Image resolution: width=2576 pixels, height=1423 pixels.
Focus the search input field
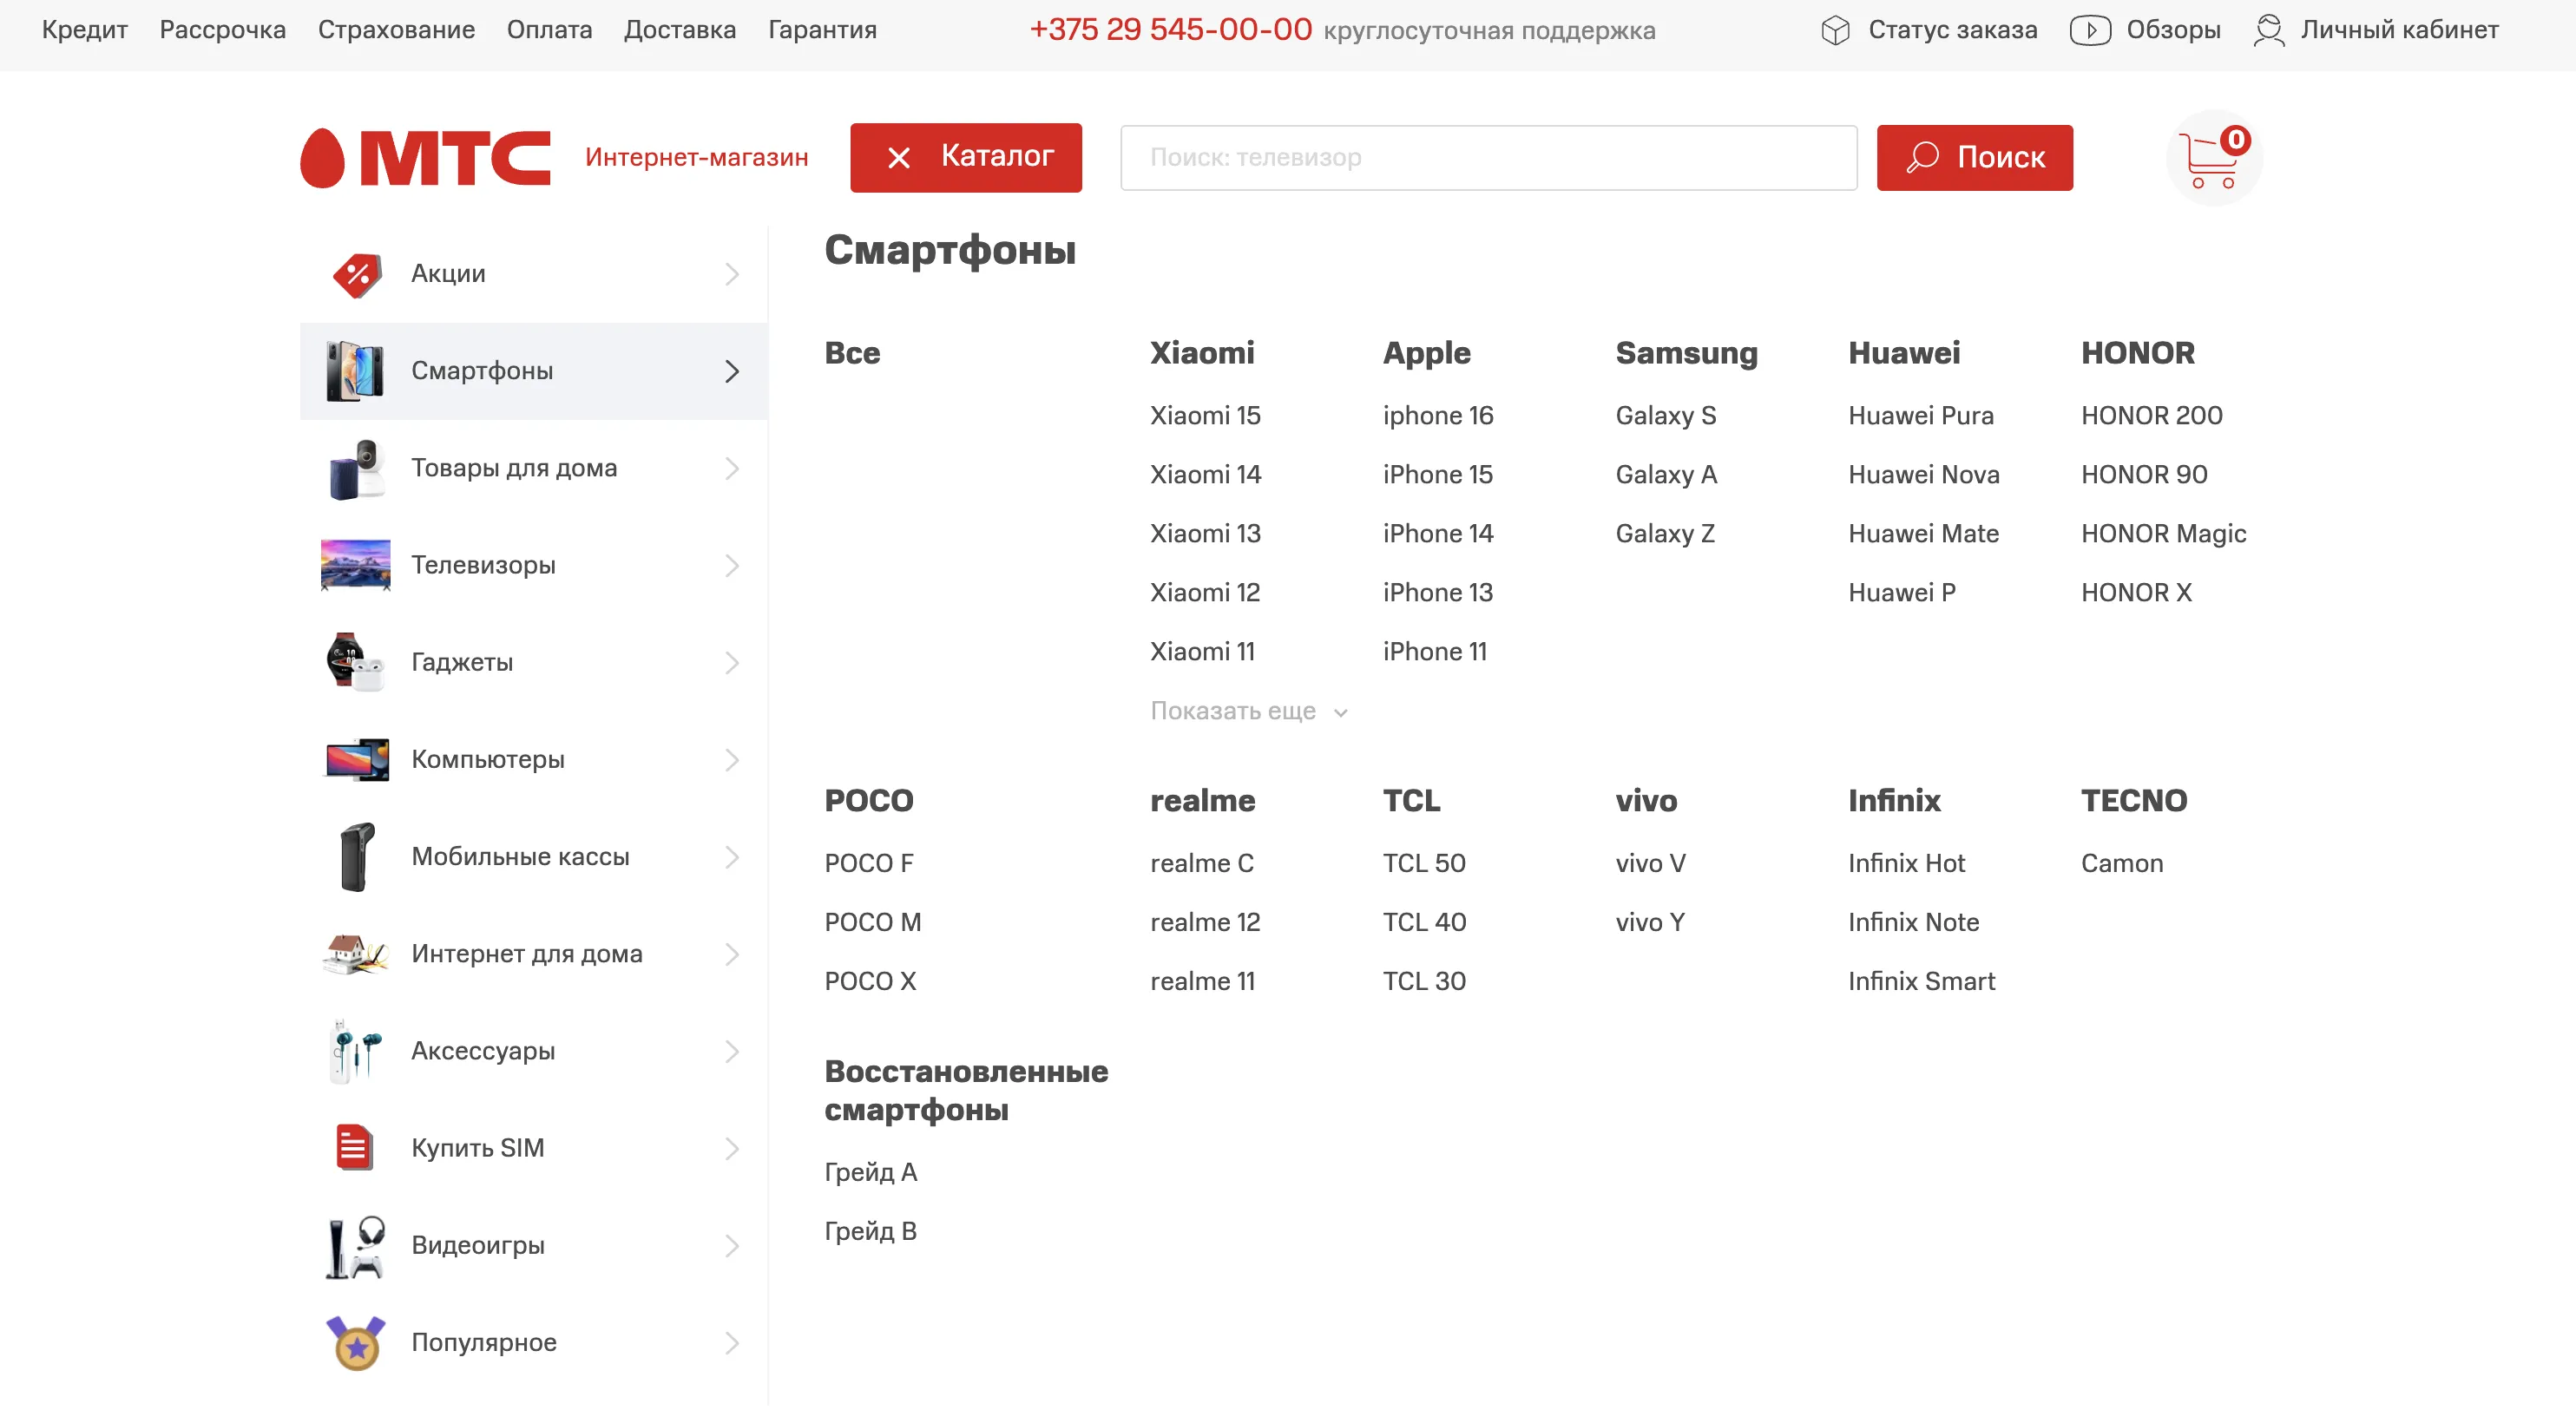click(x=1488, y=158)
